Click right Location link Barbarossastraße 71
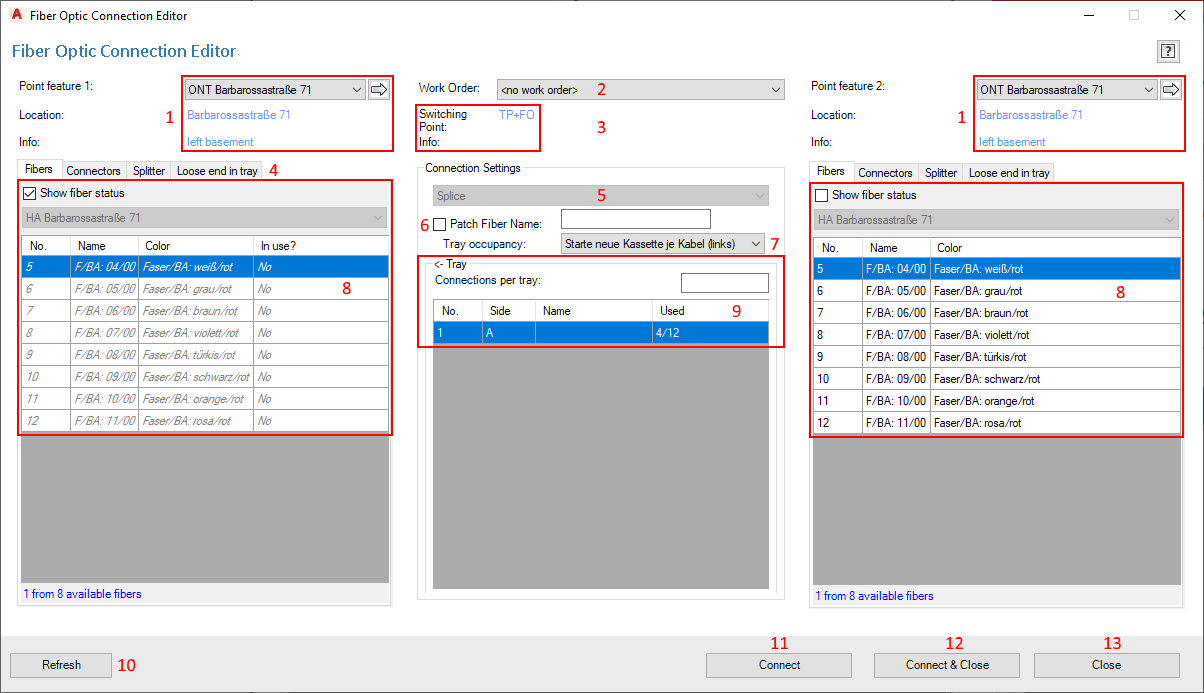 pyautogui.click(x=1031, y=115)
